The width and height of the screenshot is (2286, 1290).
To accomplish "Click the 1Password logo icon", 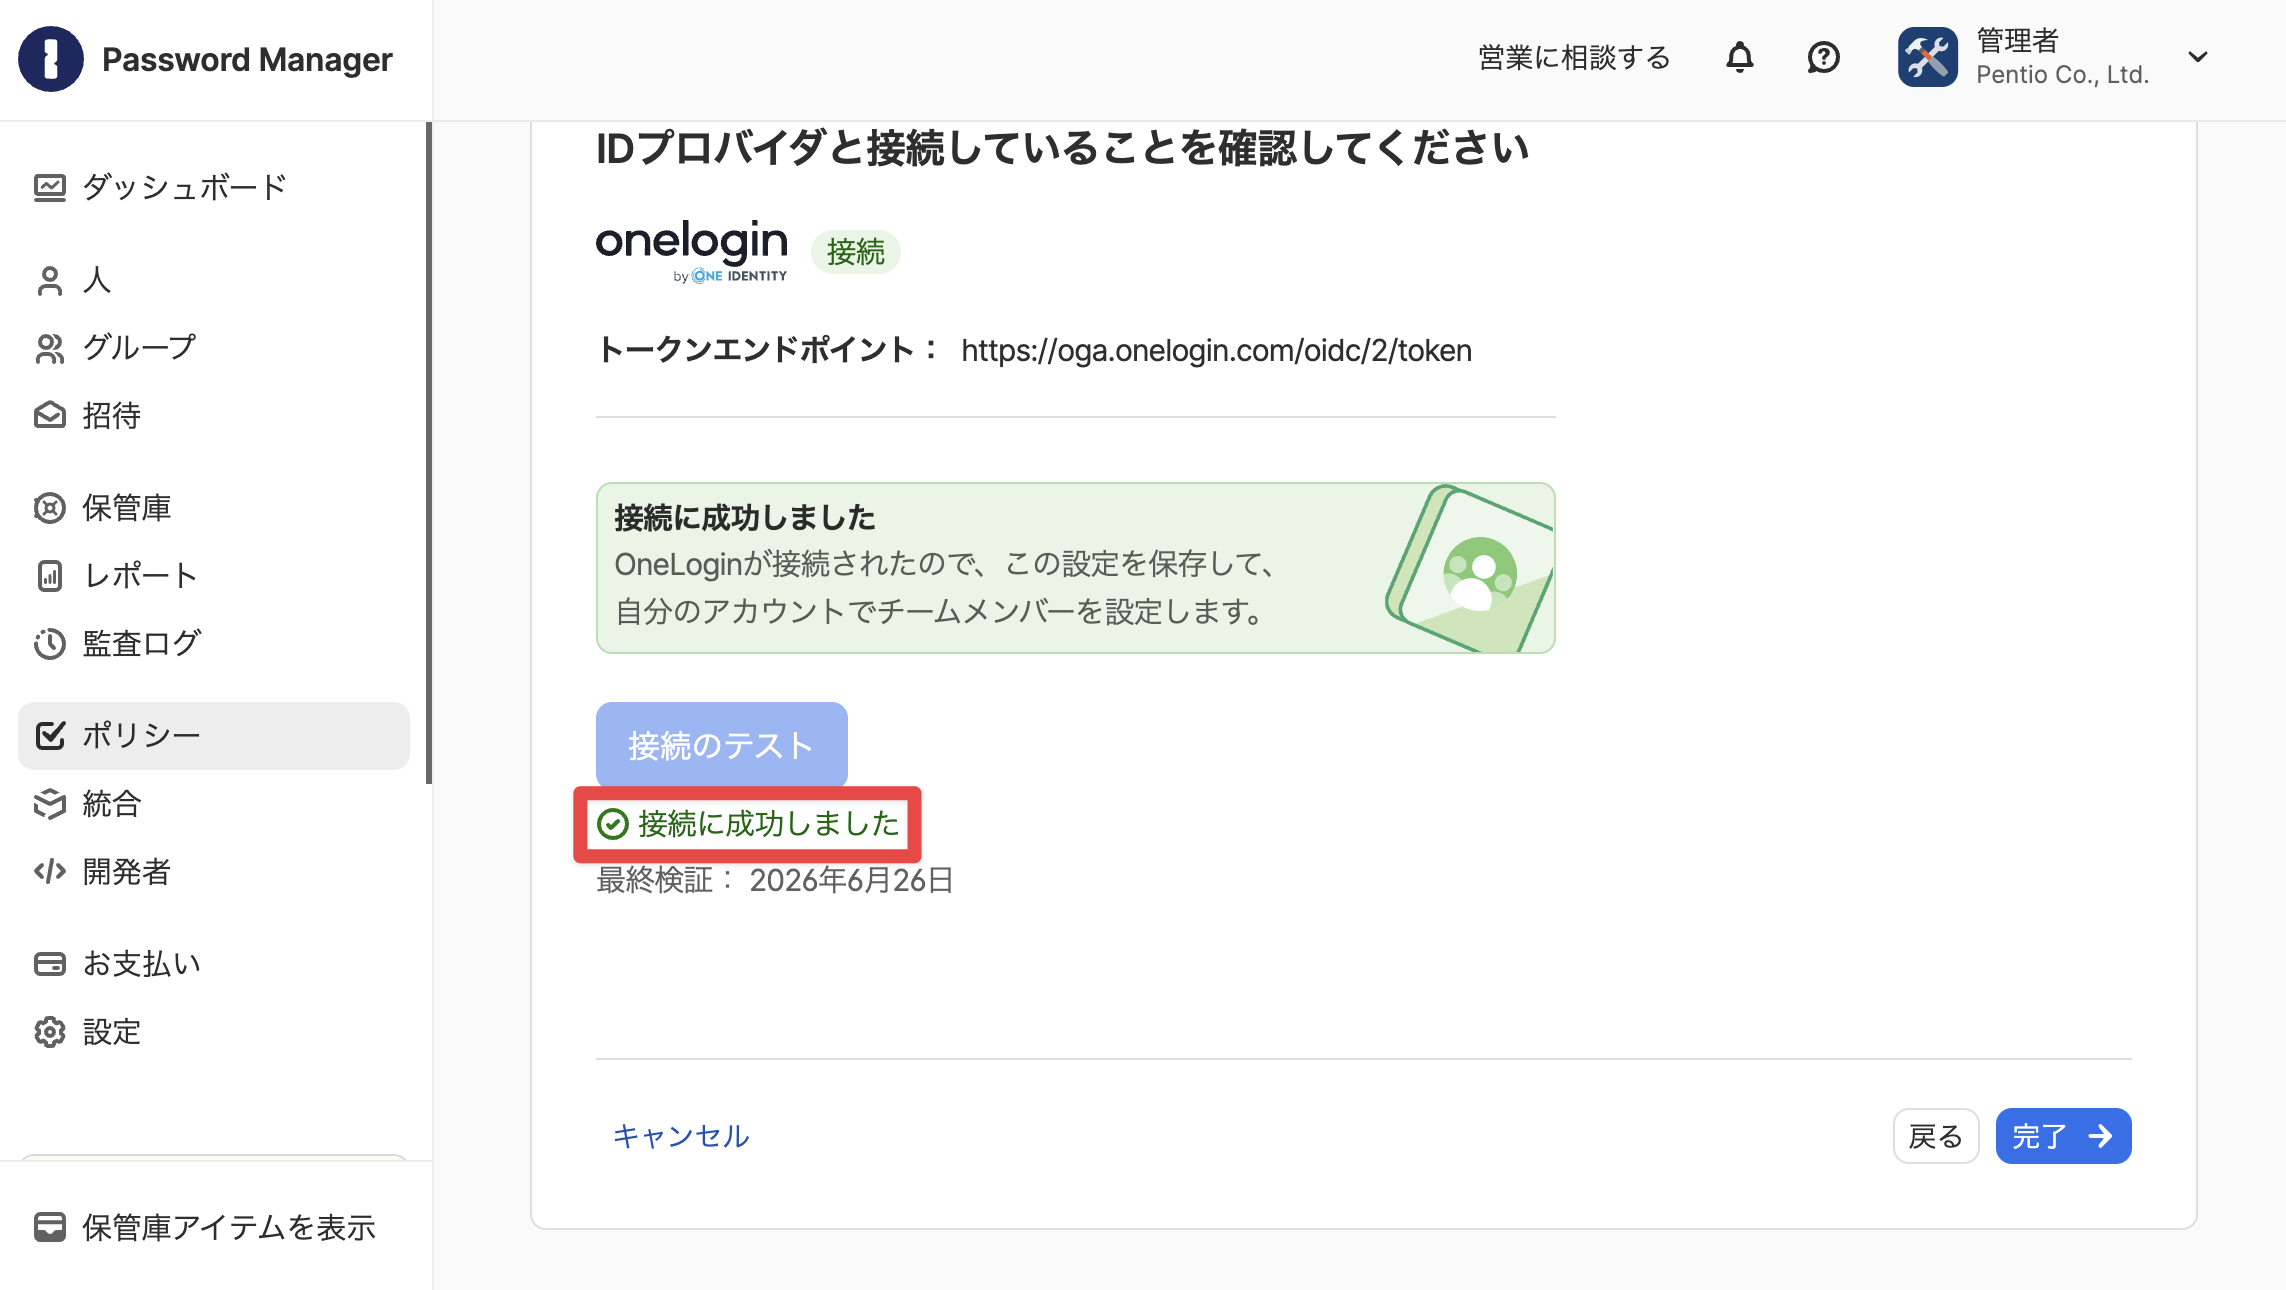I will [x=51, y=59].
